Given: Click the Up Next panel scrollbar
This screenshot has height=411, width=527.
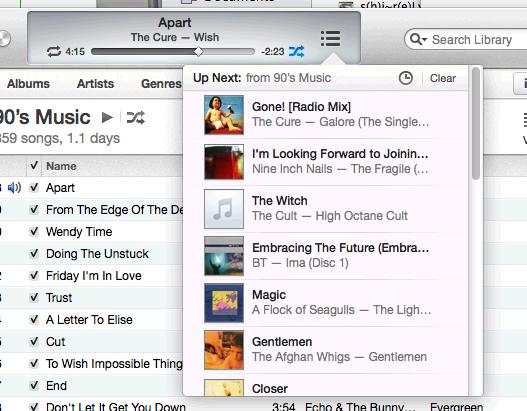Looking at the screenshot, I should 476,124.
